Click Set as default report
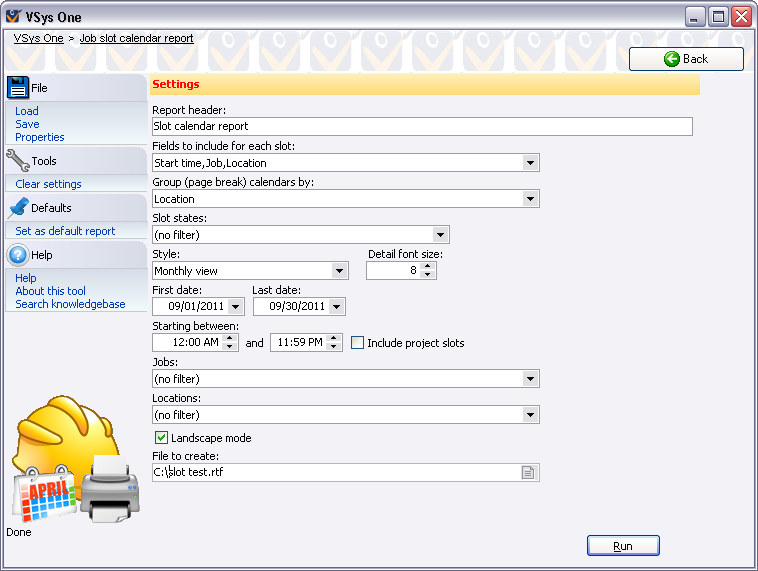The width and height of the screenshot is (758, 571). coord(65,231)
